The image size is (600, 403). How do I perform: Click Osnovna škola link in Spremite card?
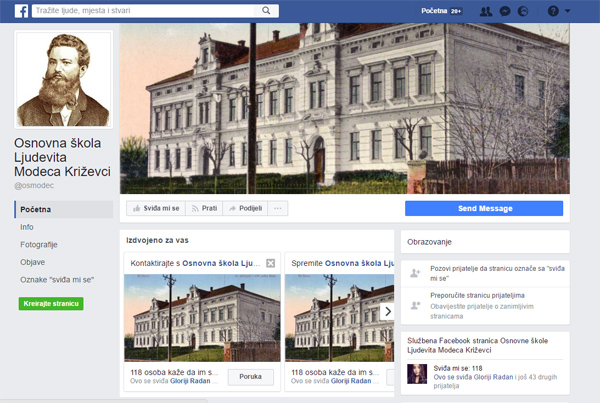click(x=359, y=263)
